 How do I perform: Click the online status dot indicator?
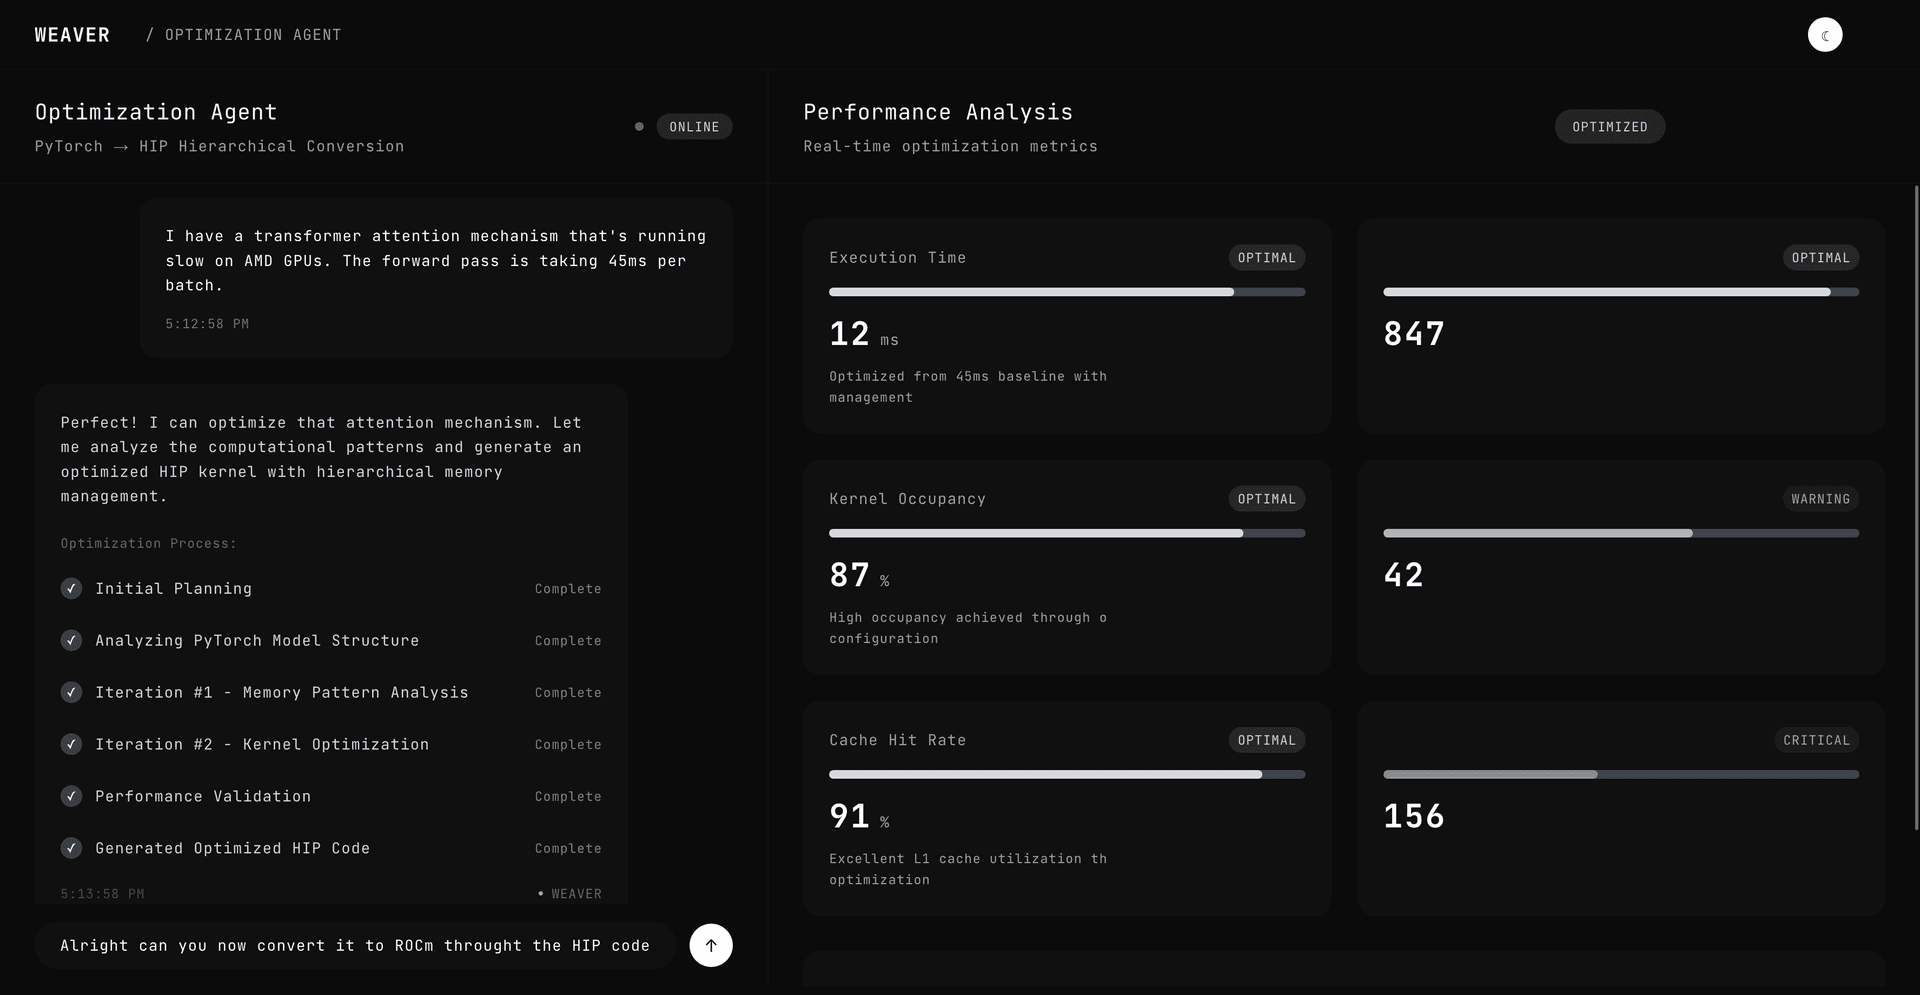pos(639,127)
